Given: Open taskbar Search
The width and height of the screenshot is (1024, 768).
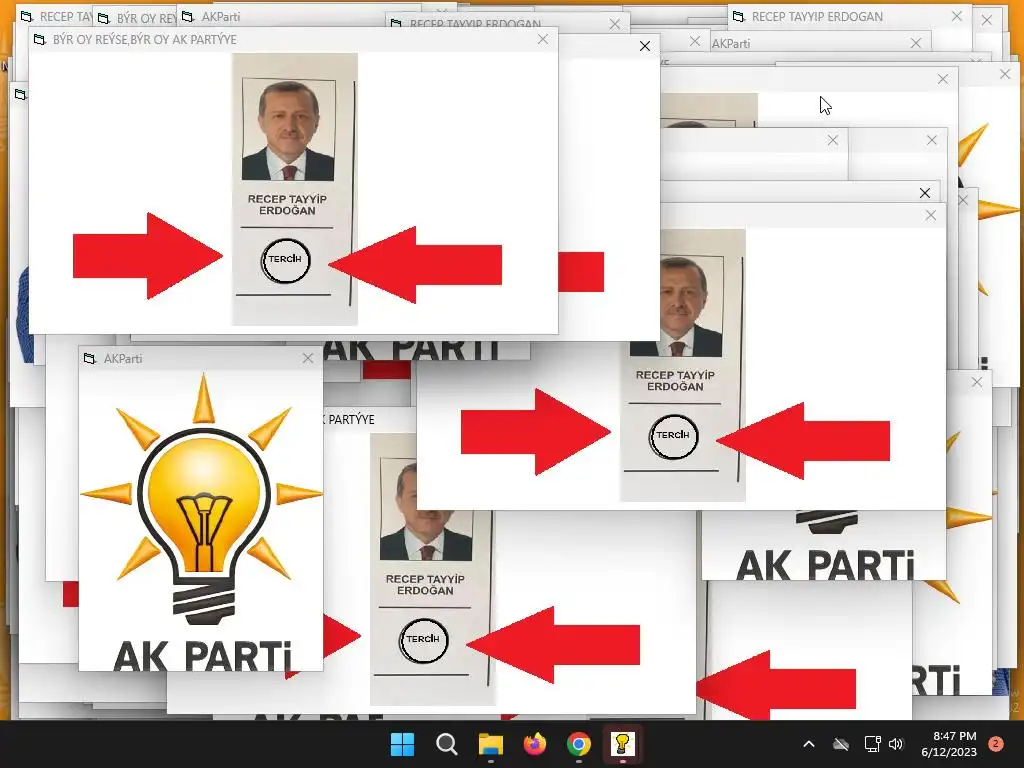Looking at the screenshot, I should click(447, 744).
